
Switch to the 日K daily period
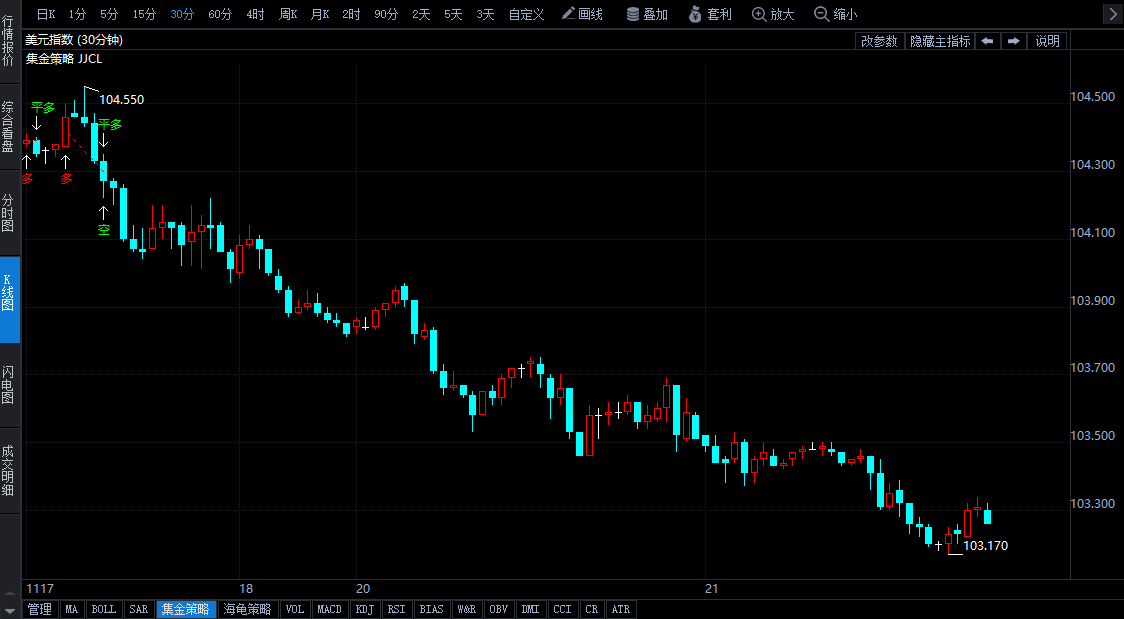(x=46, y=14)
